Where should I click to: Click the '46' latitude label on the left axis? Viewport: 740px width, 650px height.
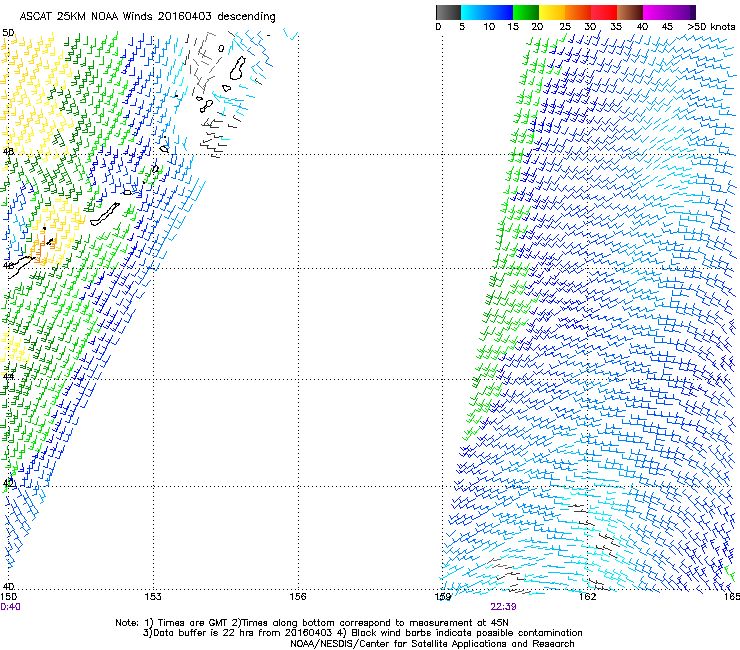[x=8, y=266]
